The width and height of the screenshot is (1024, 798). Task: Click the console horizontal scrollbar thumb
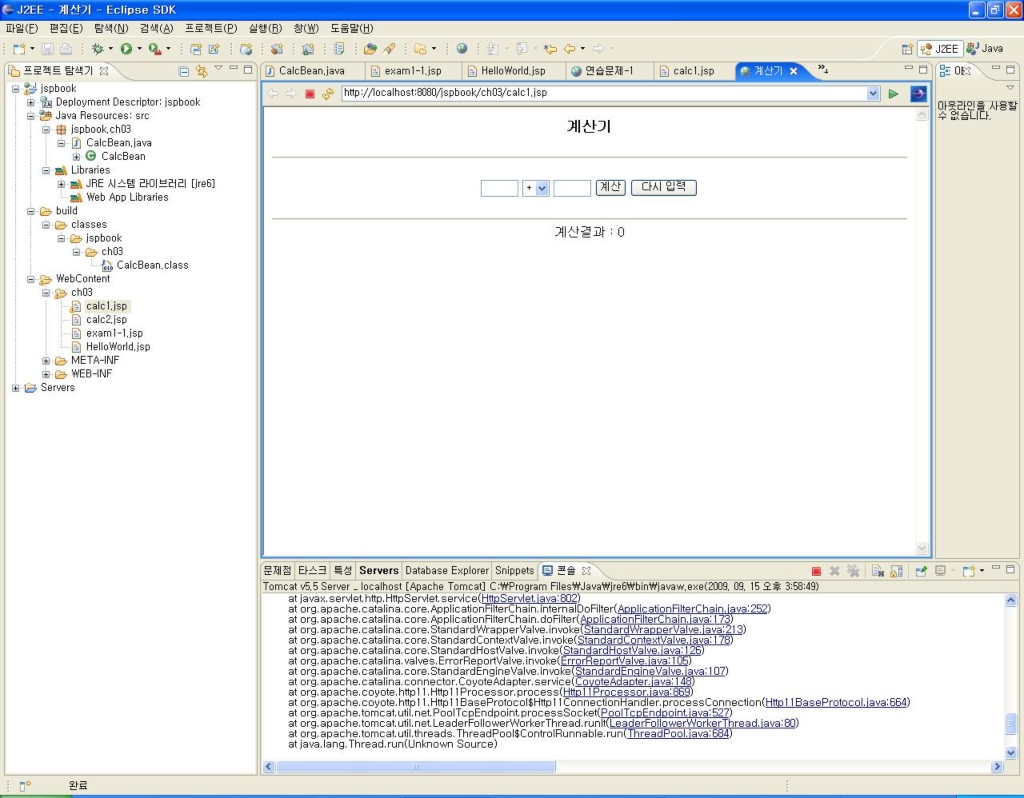tap(416, 766)
